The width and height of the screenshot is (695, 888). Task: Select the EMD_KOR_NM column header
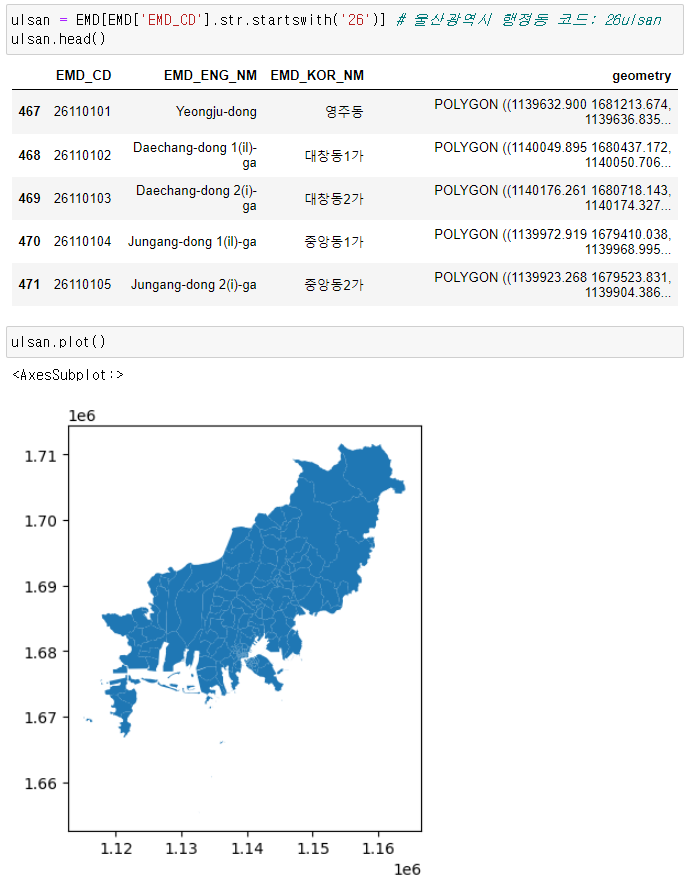coord(317,75)
